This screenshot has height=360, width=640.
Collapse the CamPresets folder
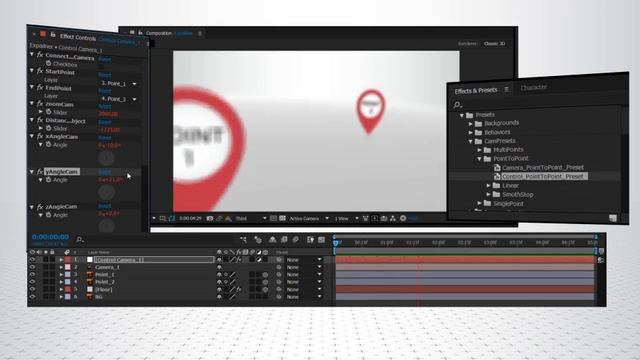point(471,141)
